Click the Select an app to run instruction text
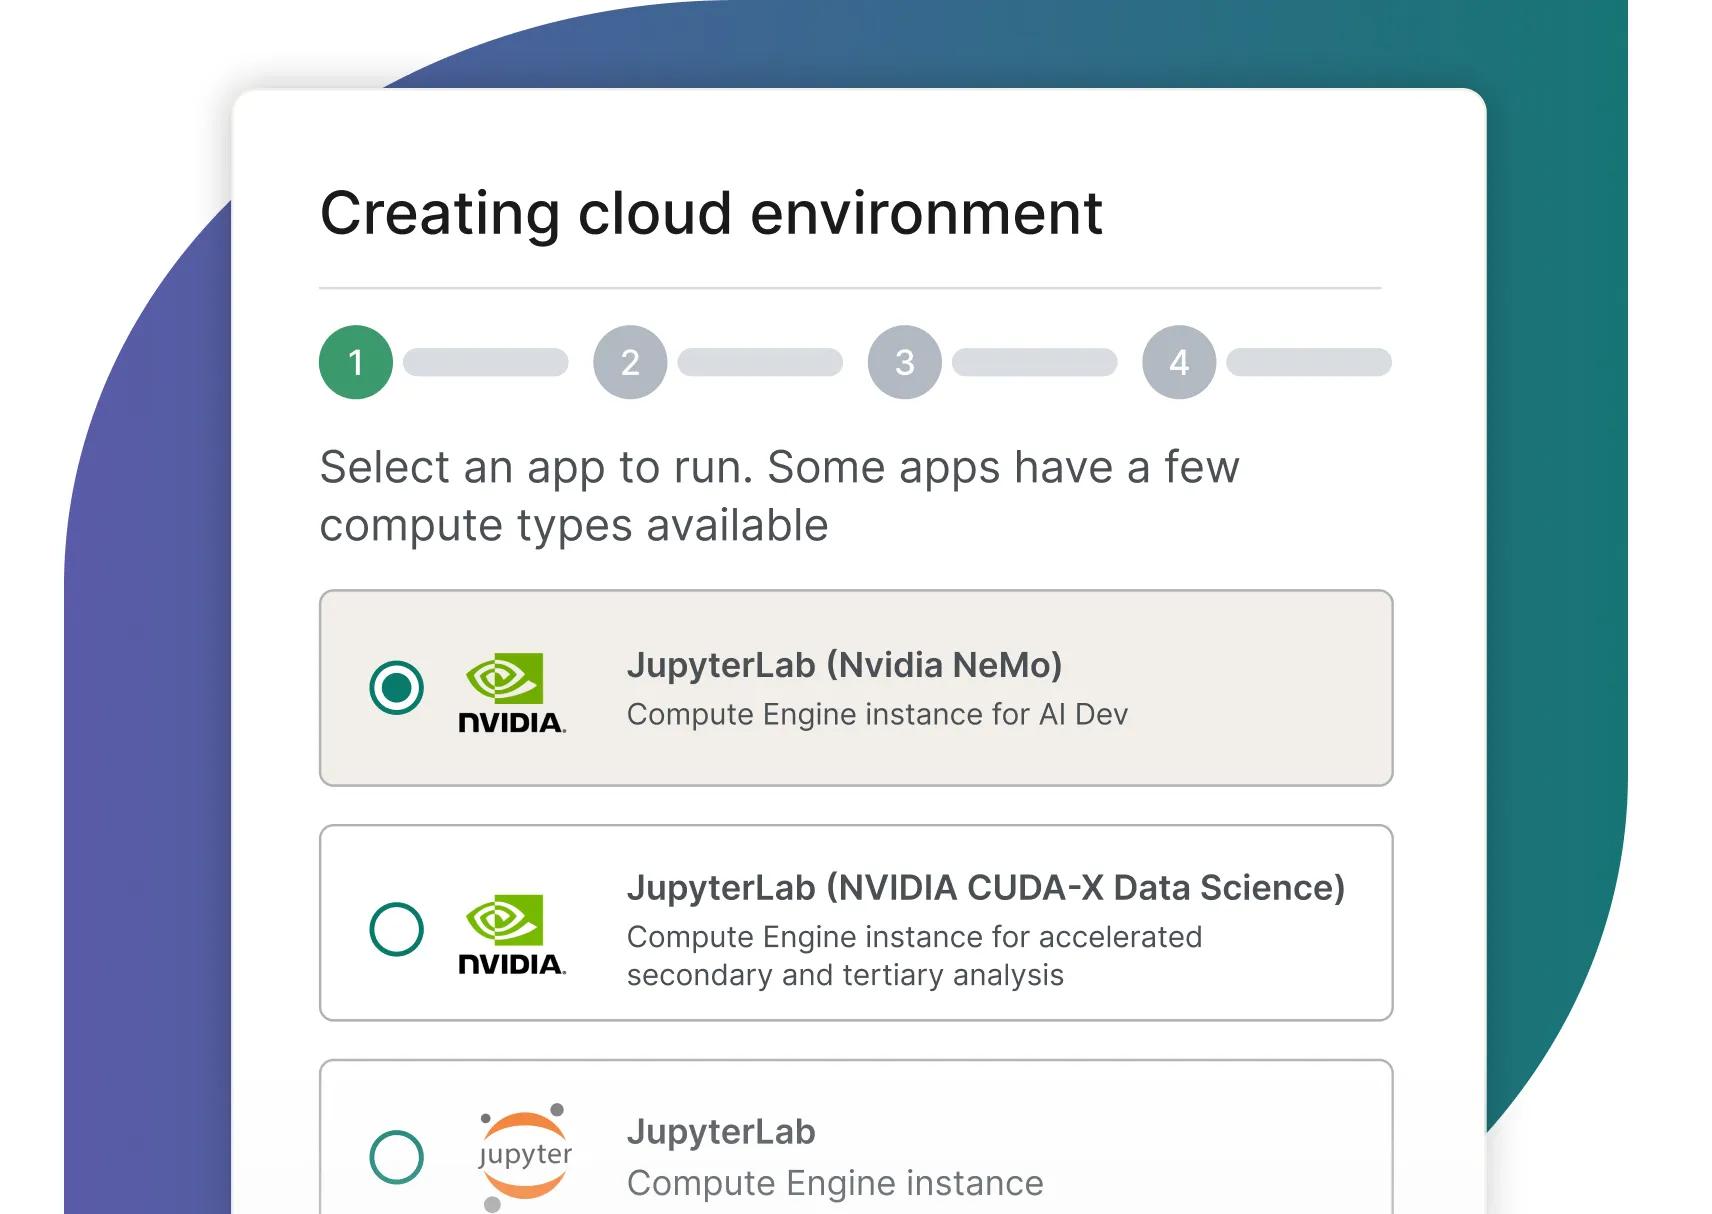 778,495
